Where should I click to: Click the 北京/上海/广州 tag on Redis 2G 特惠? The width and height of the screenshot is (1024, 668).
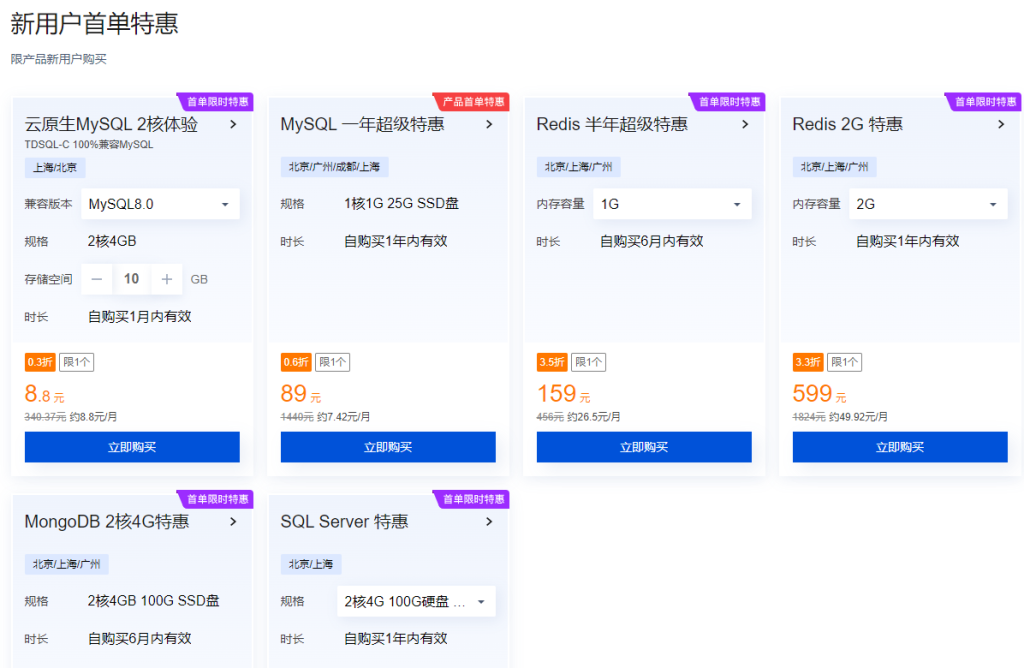coord(835,167)
